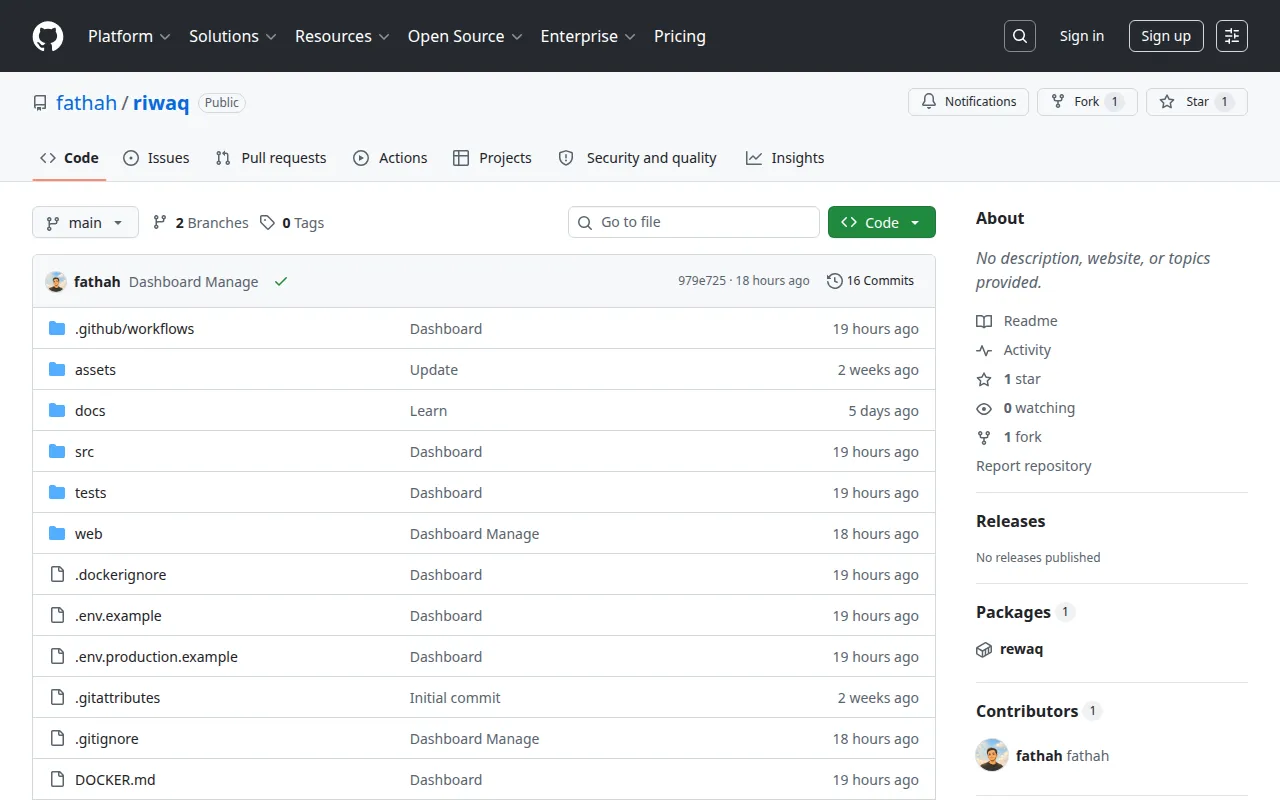This screenshot has width=1280, height=800.
Task: Click the tests folder icon
Action: pos(57,492)
